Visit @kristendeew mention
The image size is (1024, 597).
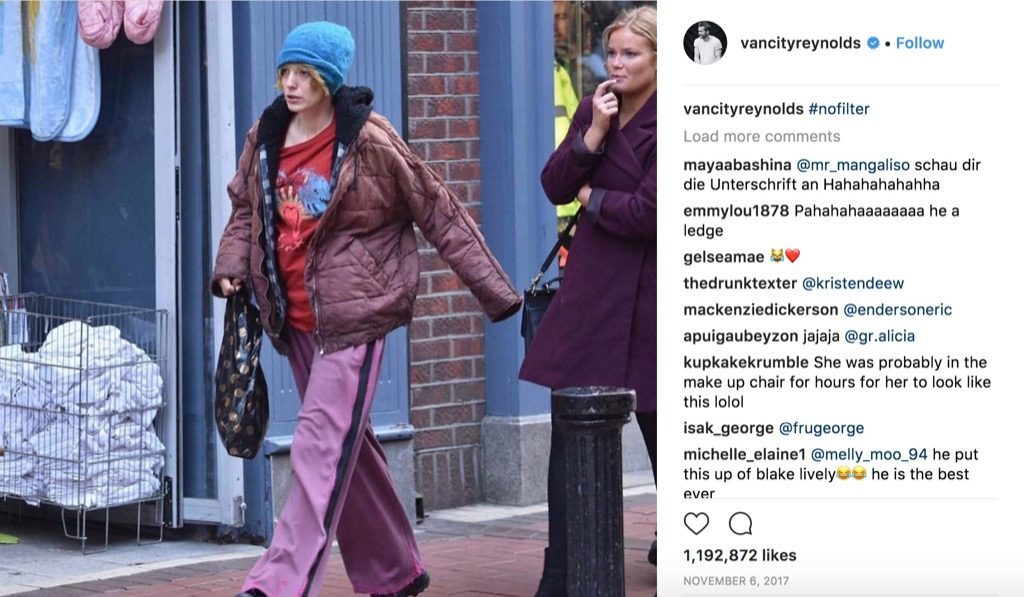pyautogui.click(x=853, y=283)
